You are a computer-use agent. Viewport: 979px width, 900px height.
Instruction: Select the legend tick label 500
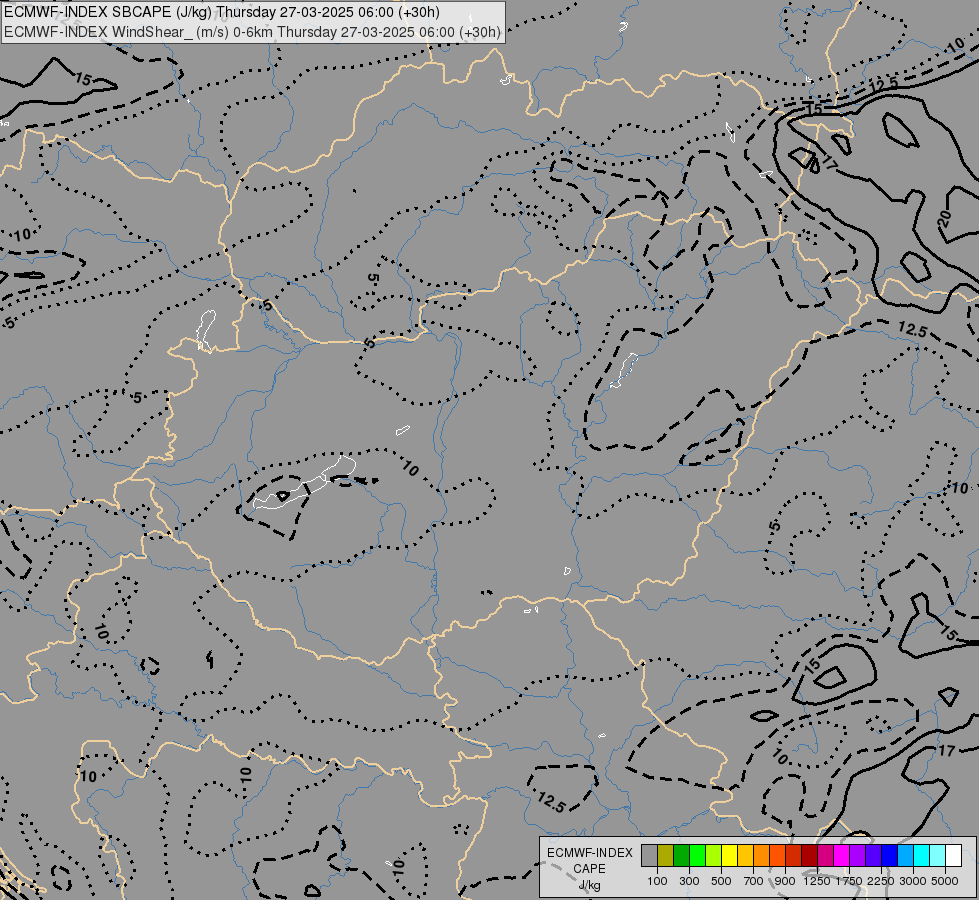(721, 881)
